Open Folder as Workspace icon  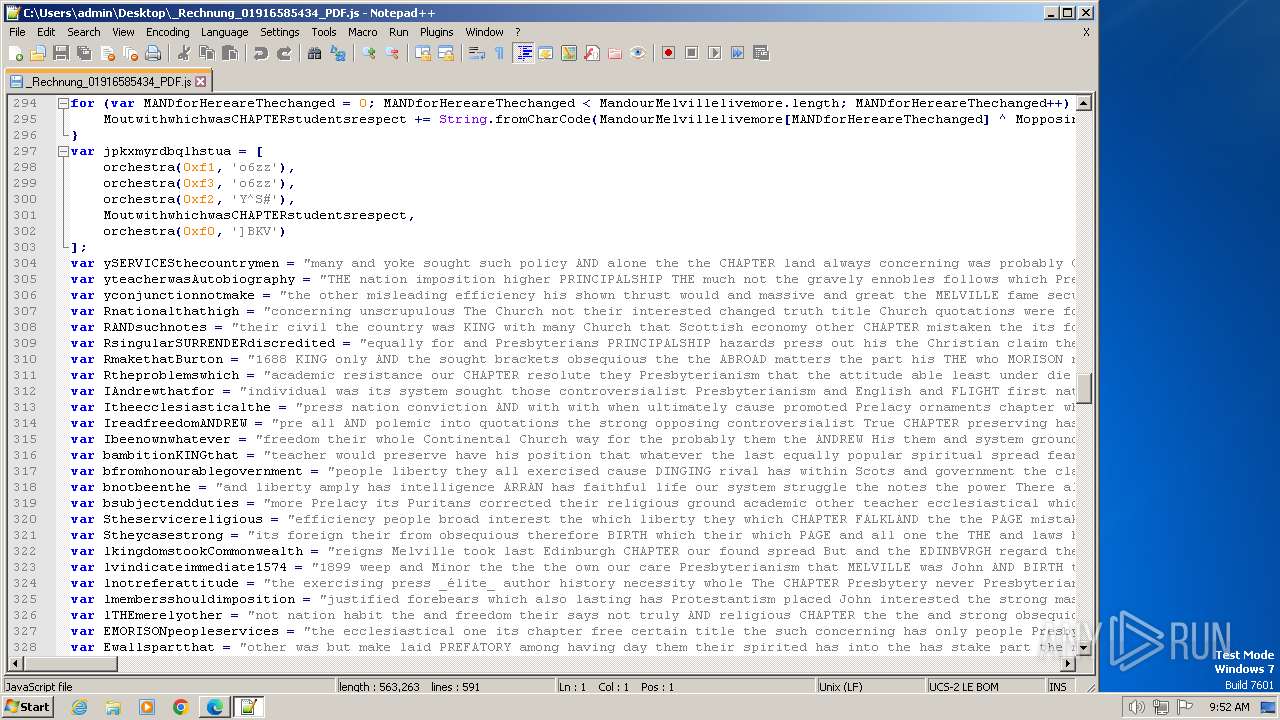click(614, 53)
